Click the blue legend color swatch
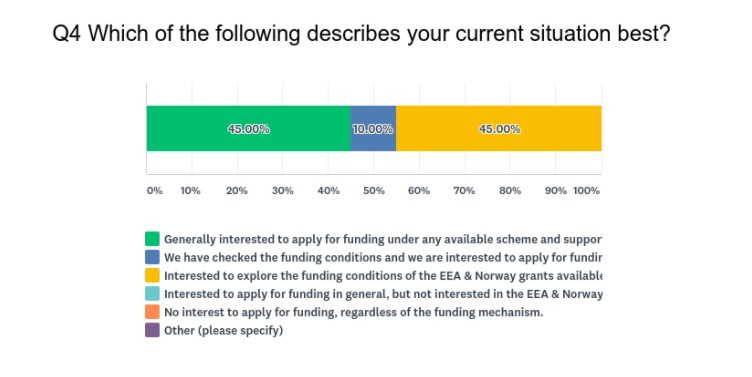This screenshot has width=752, height=377. point(153,257)
